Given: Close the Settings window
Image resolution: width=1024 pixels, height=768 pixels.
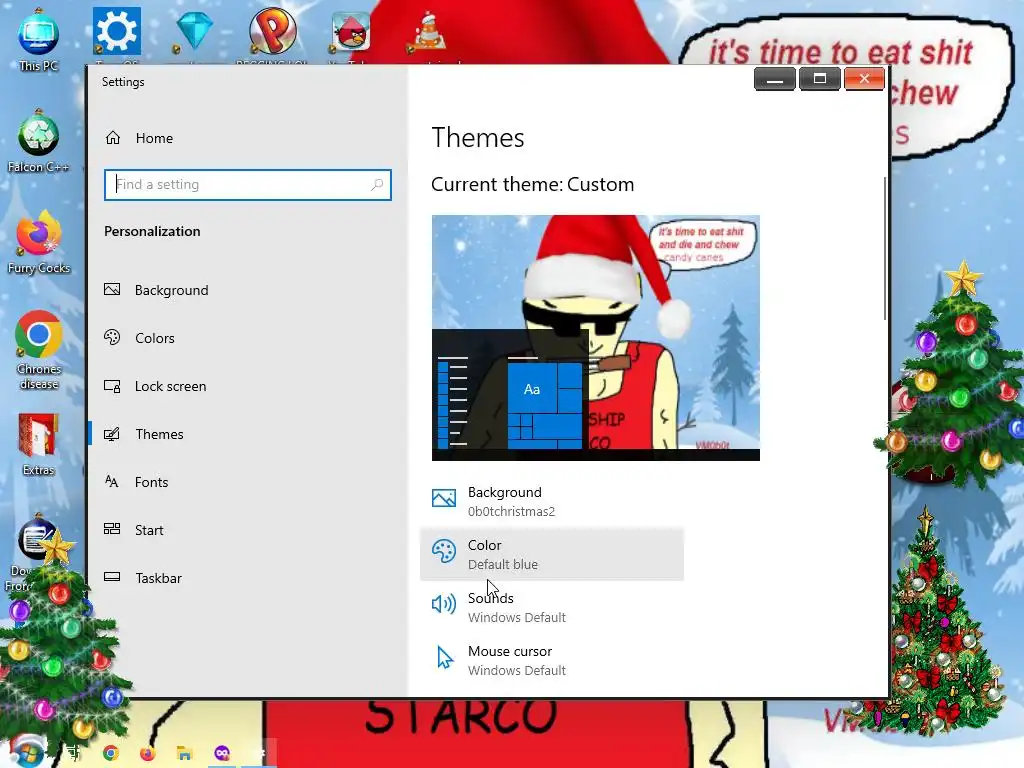Looking at the screenshot, I should pyautogui.click(x=864, y=79).
